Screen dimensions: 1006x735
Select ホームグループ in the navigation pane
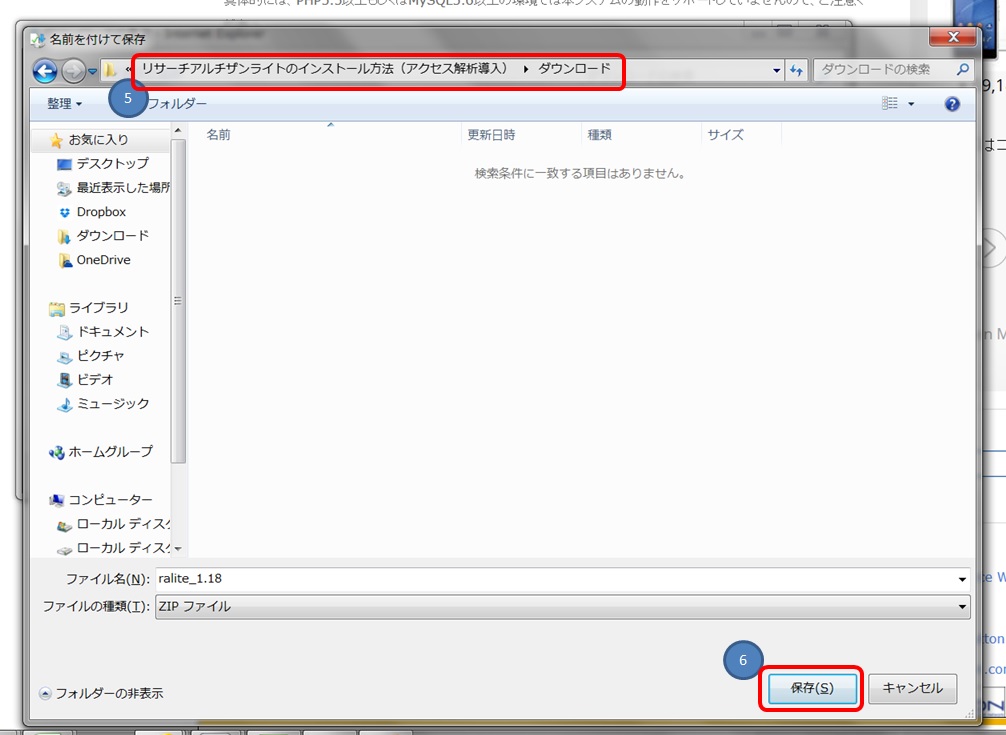click(x=110, y=452)
